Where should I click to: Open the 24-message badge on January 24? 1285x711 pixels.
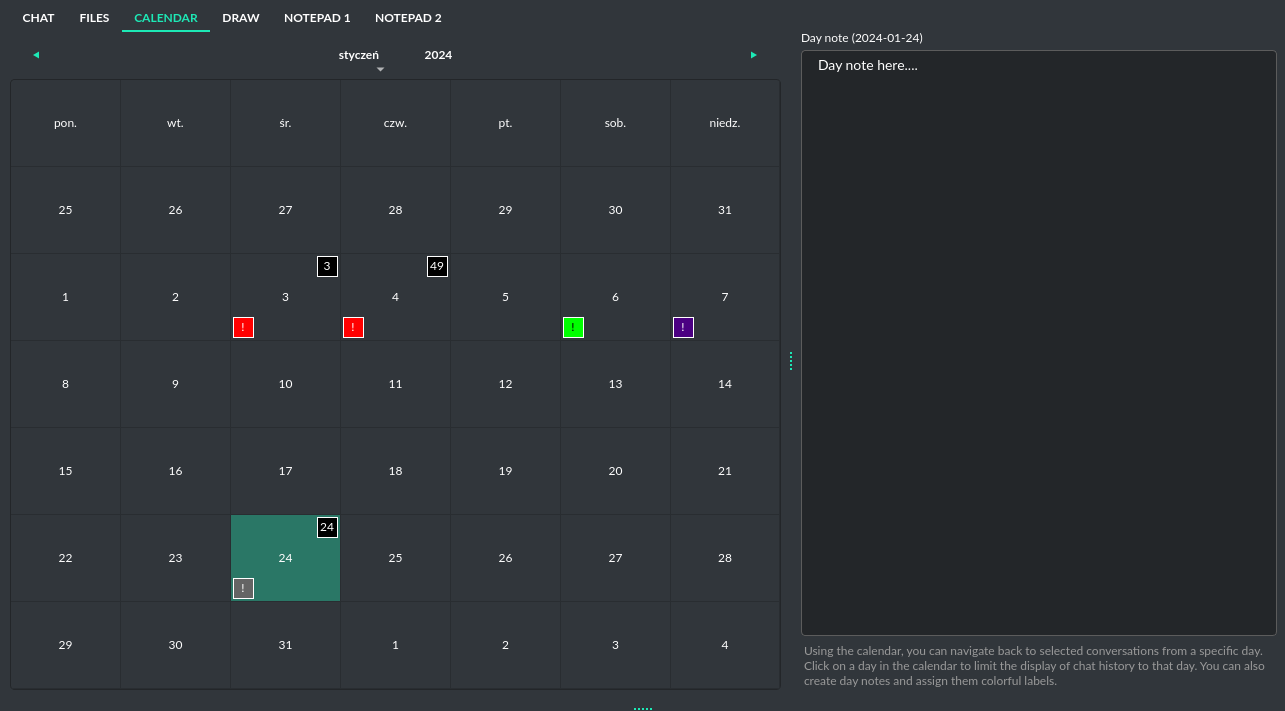click(x=327, y=527)
